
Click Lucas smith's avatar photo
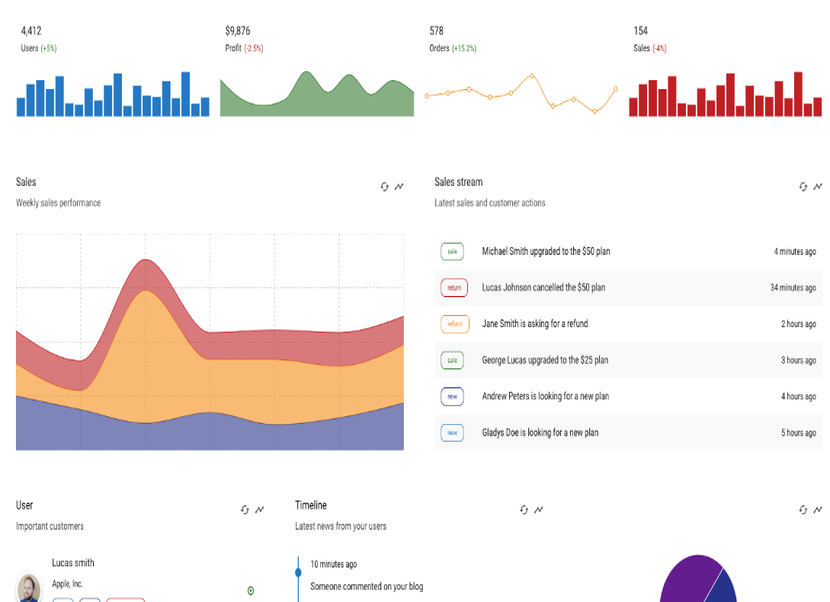(29, 588)
